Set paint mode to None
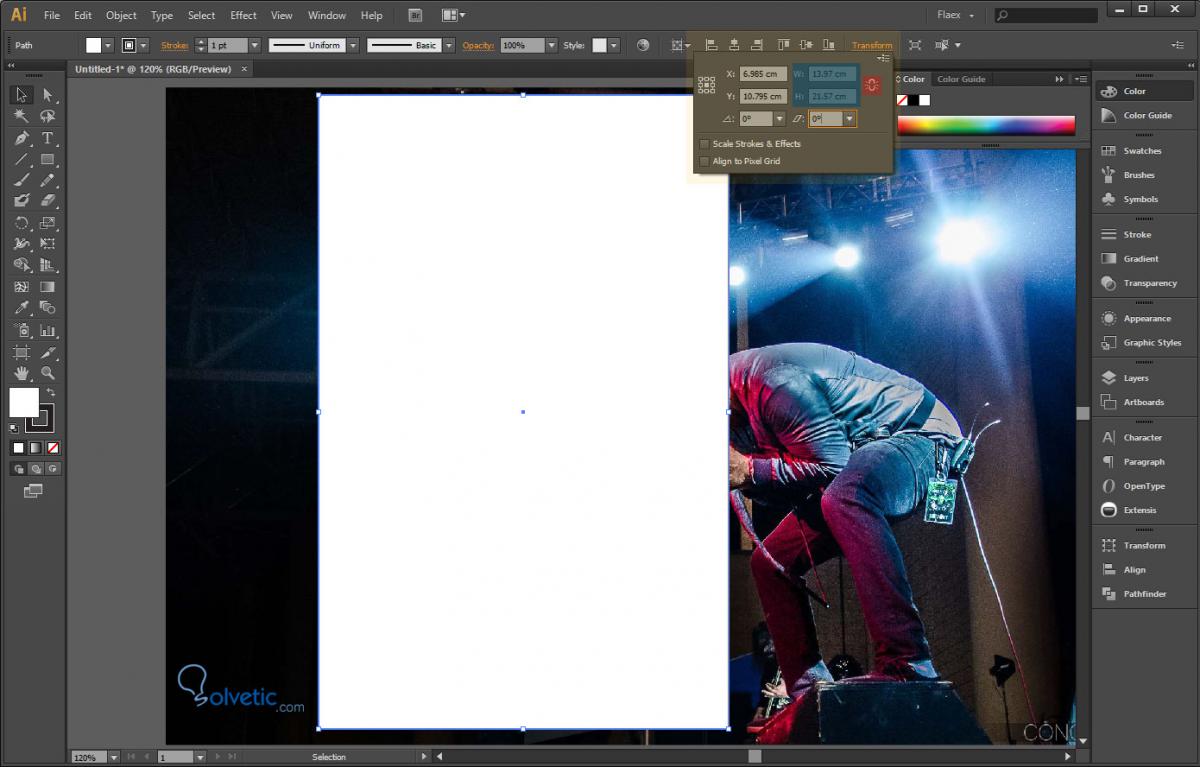The width and height of the screenshot is (1200, 767). click(x=53, y=447)
